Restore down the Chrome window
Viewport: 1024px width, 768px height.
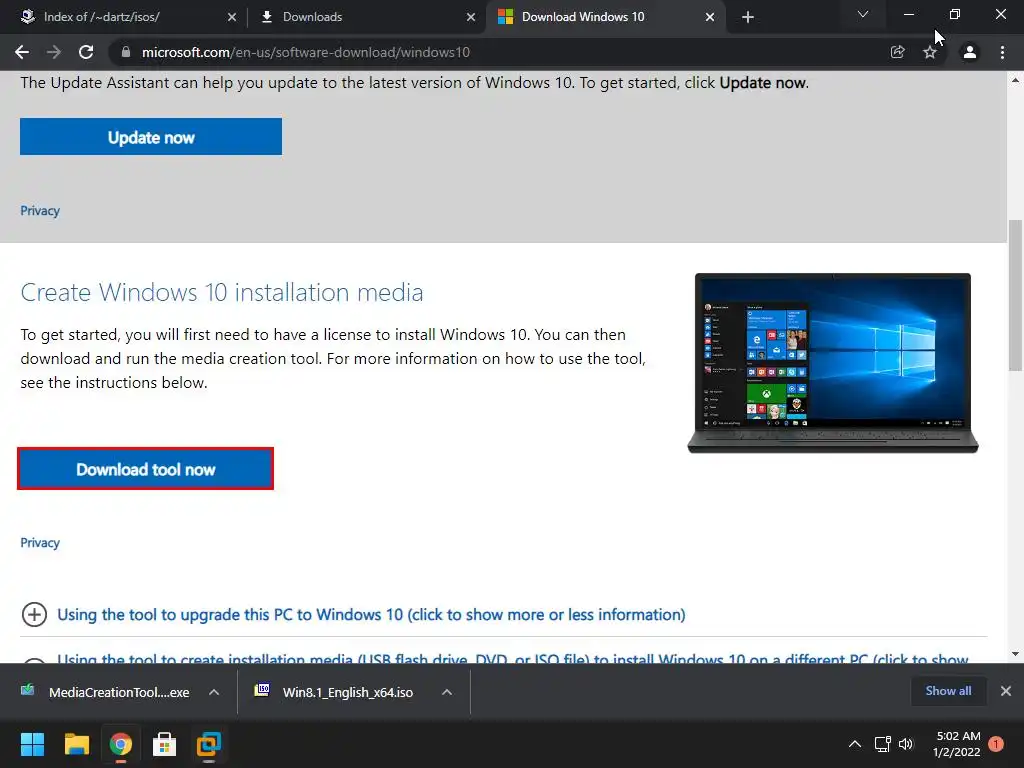(954, 14)
